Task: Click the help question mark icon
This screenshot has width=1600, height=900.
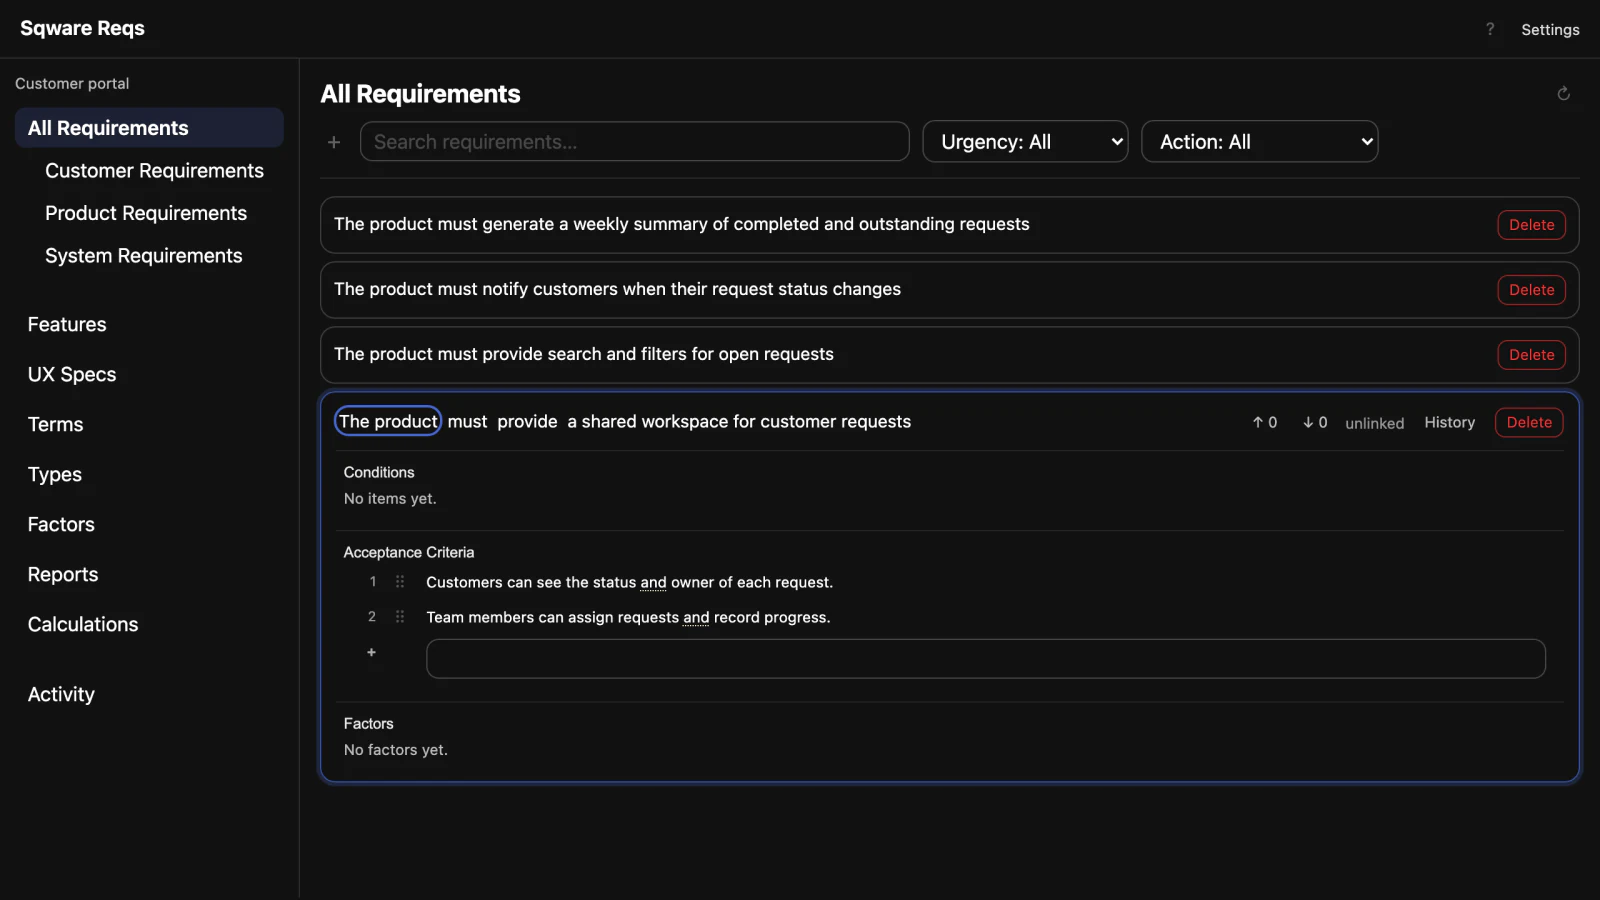Action: 1490,29
